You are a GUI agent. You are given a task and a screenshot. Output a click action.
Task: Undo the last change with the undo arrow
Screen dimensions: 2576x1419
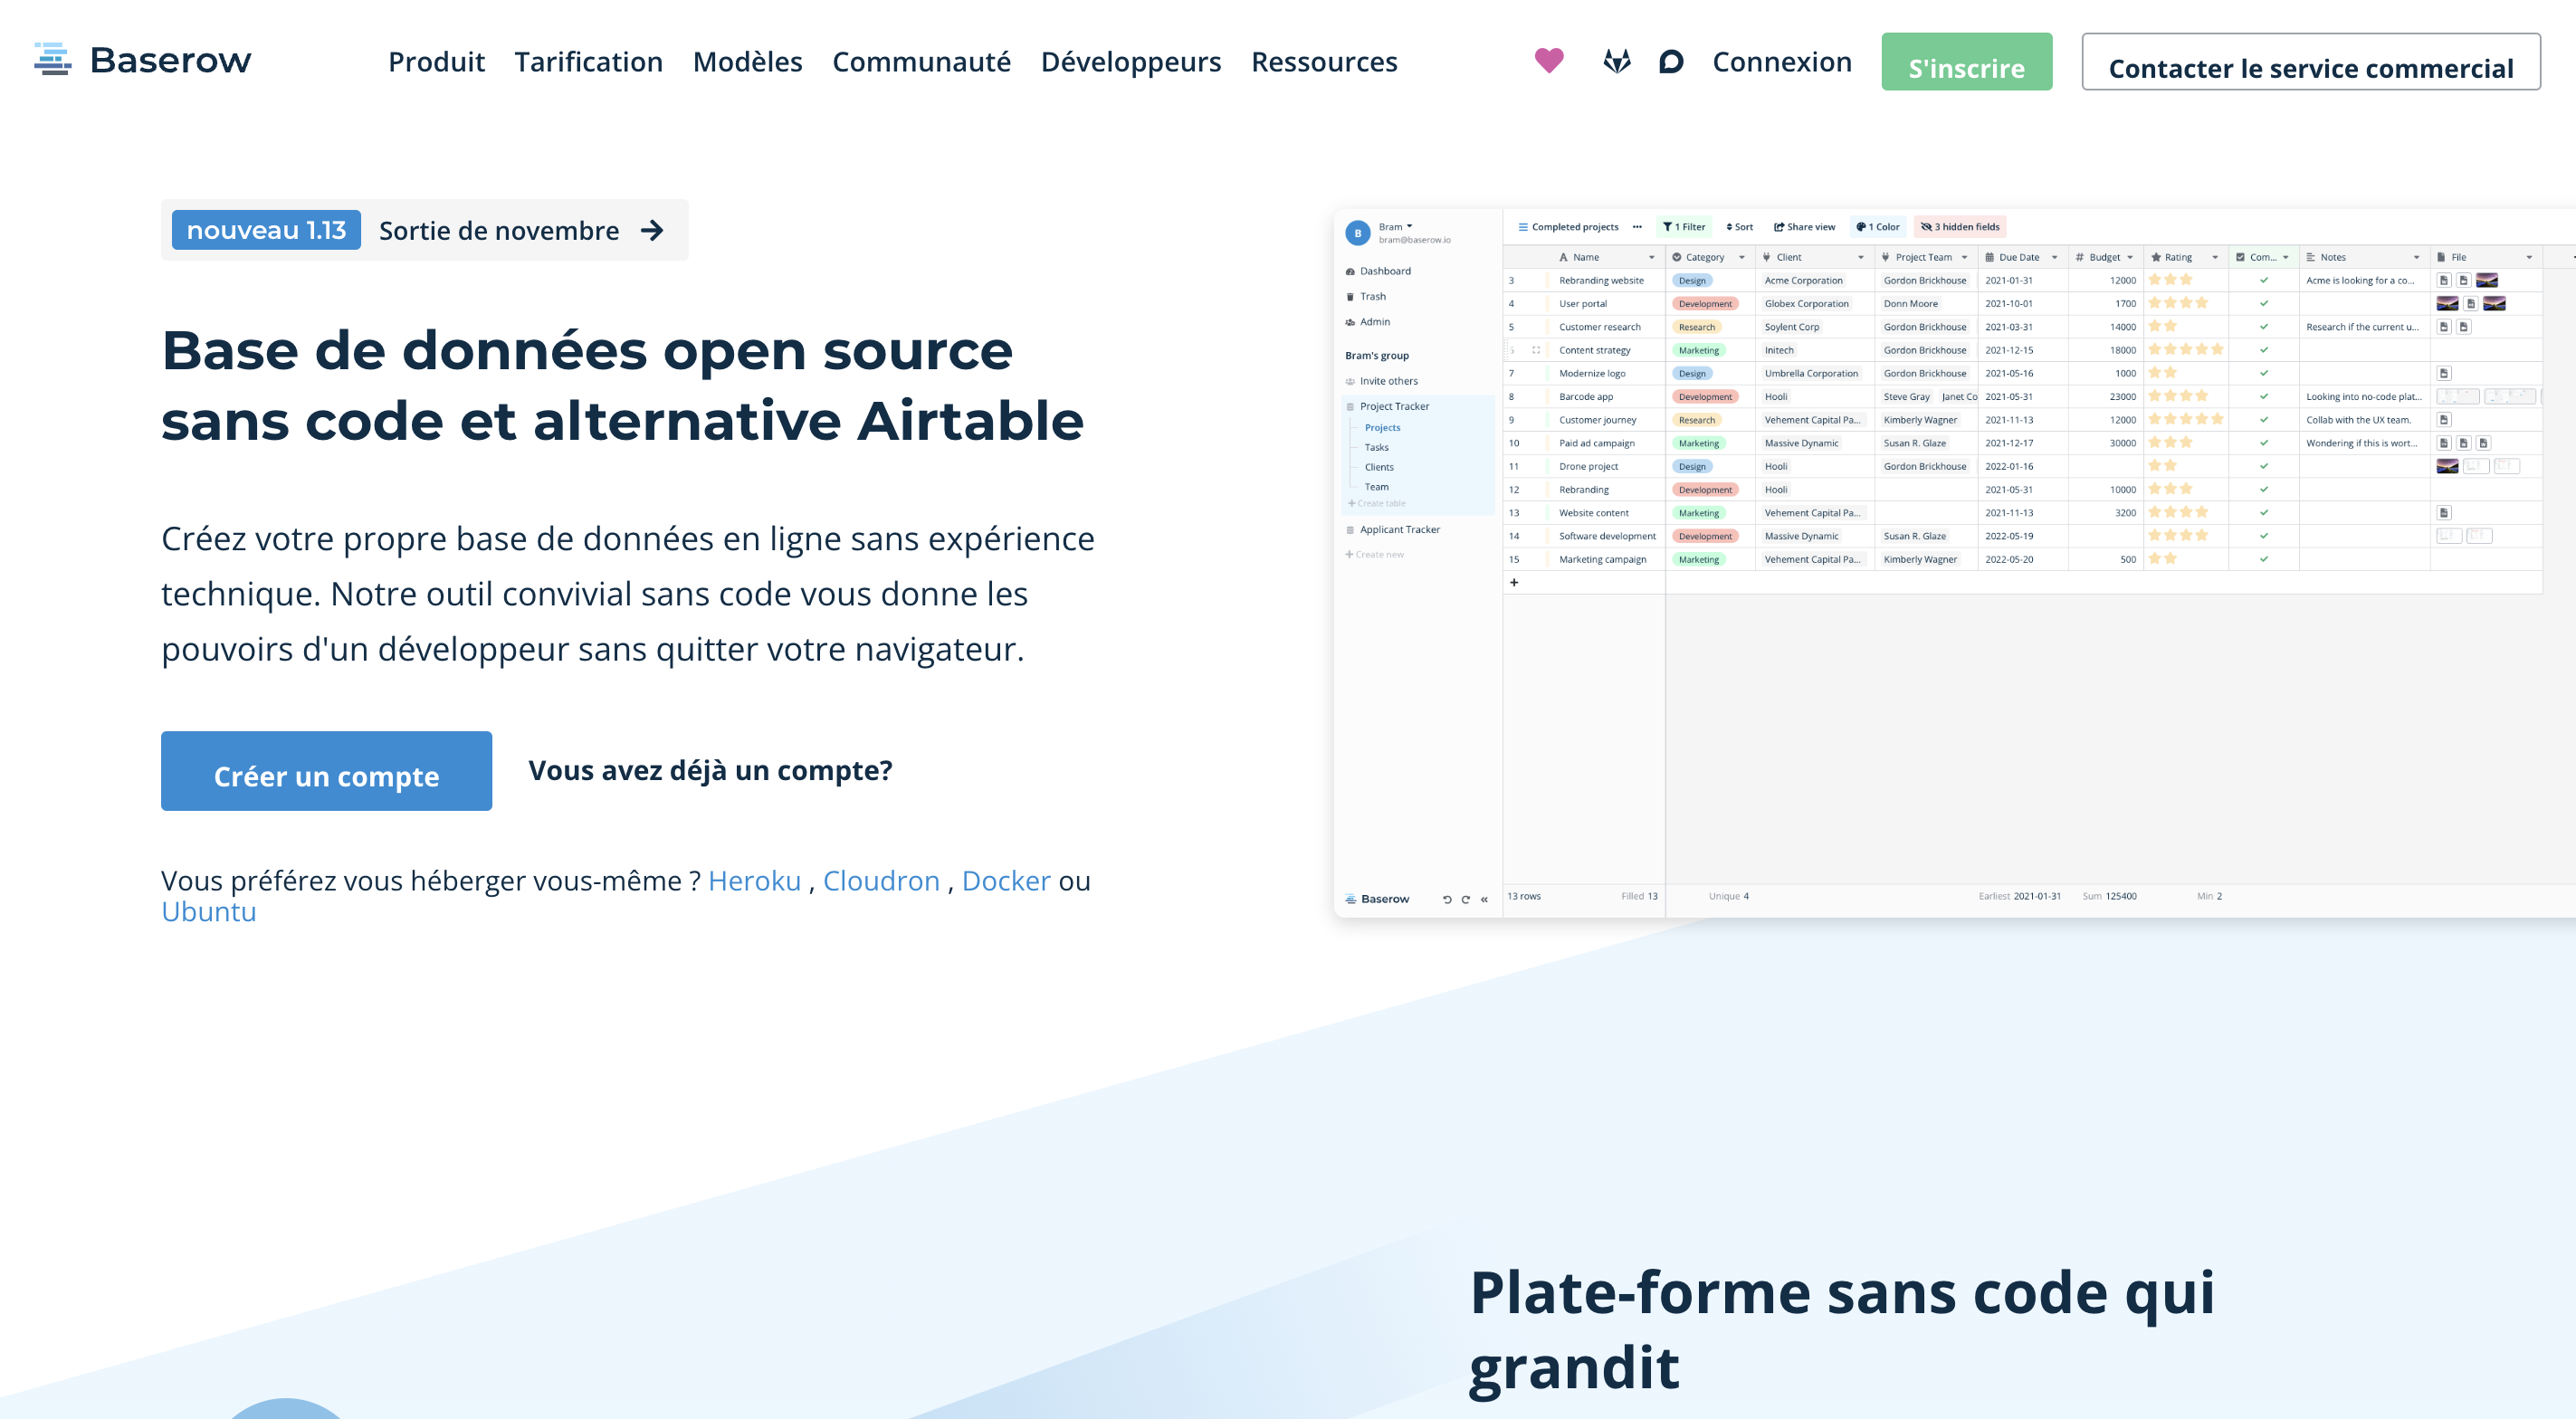[1447, 899]
